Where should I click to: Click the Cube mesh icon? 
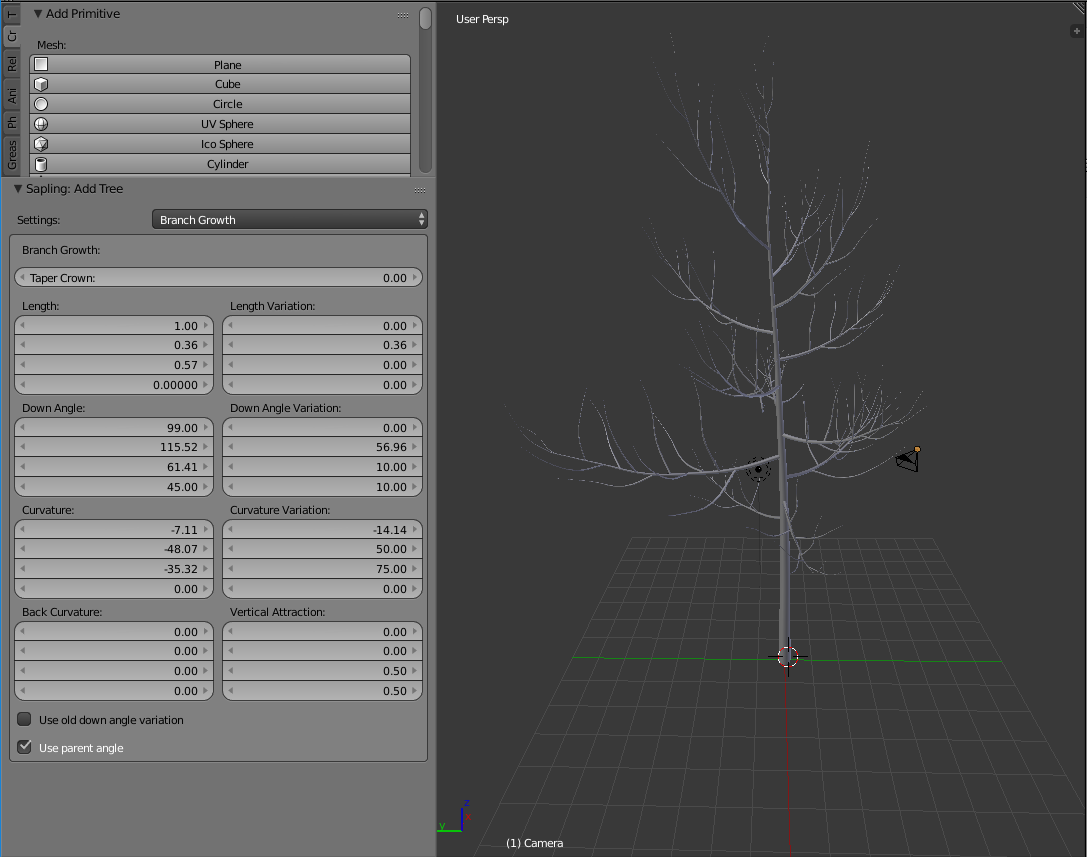click(x=42, y=84)
